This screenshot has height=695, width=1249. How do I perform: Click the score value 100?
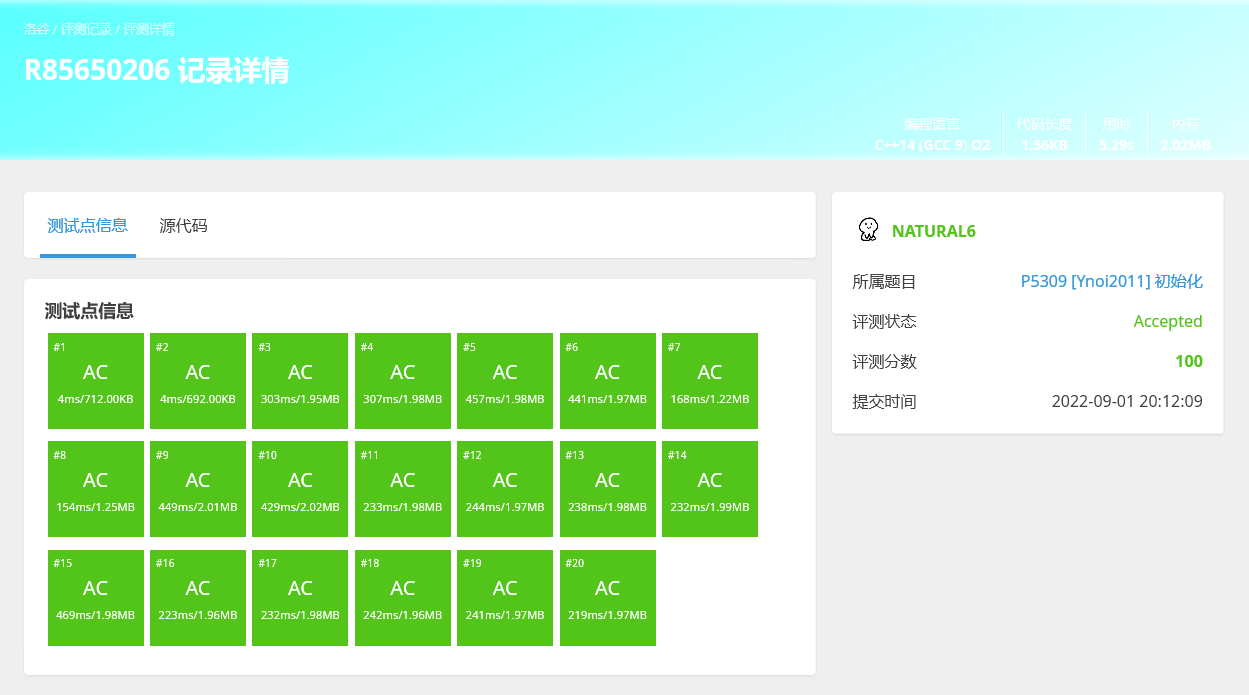click(1189, 362)
